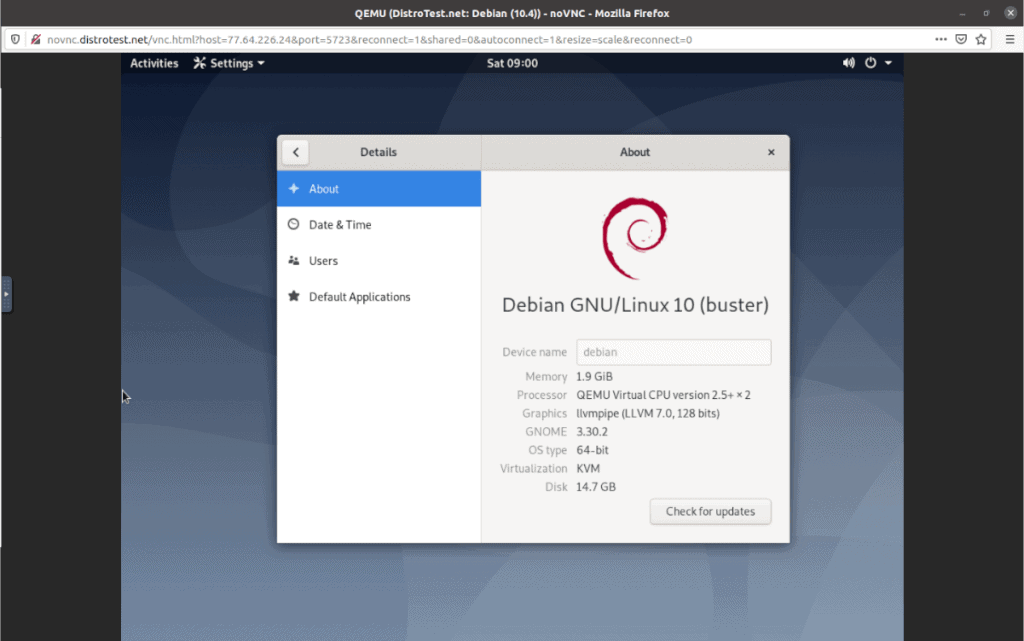Click the Graphics value llvmpipe
The height and width of the screenshot is (641, 1024).
point(648,413)
